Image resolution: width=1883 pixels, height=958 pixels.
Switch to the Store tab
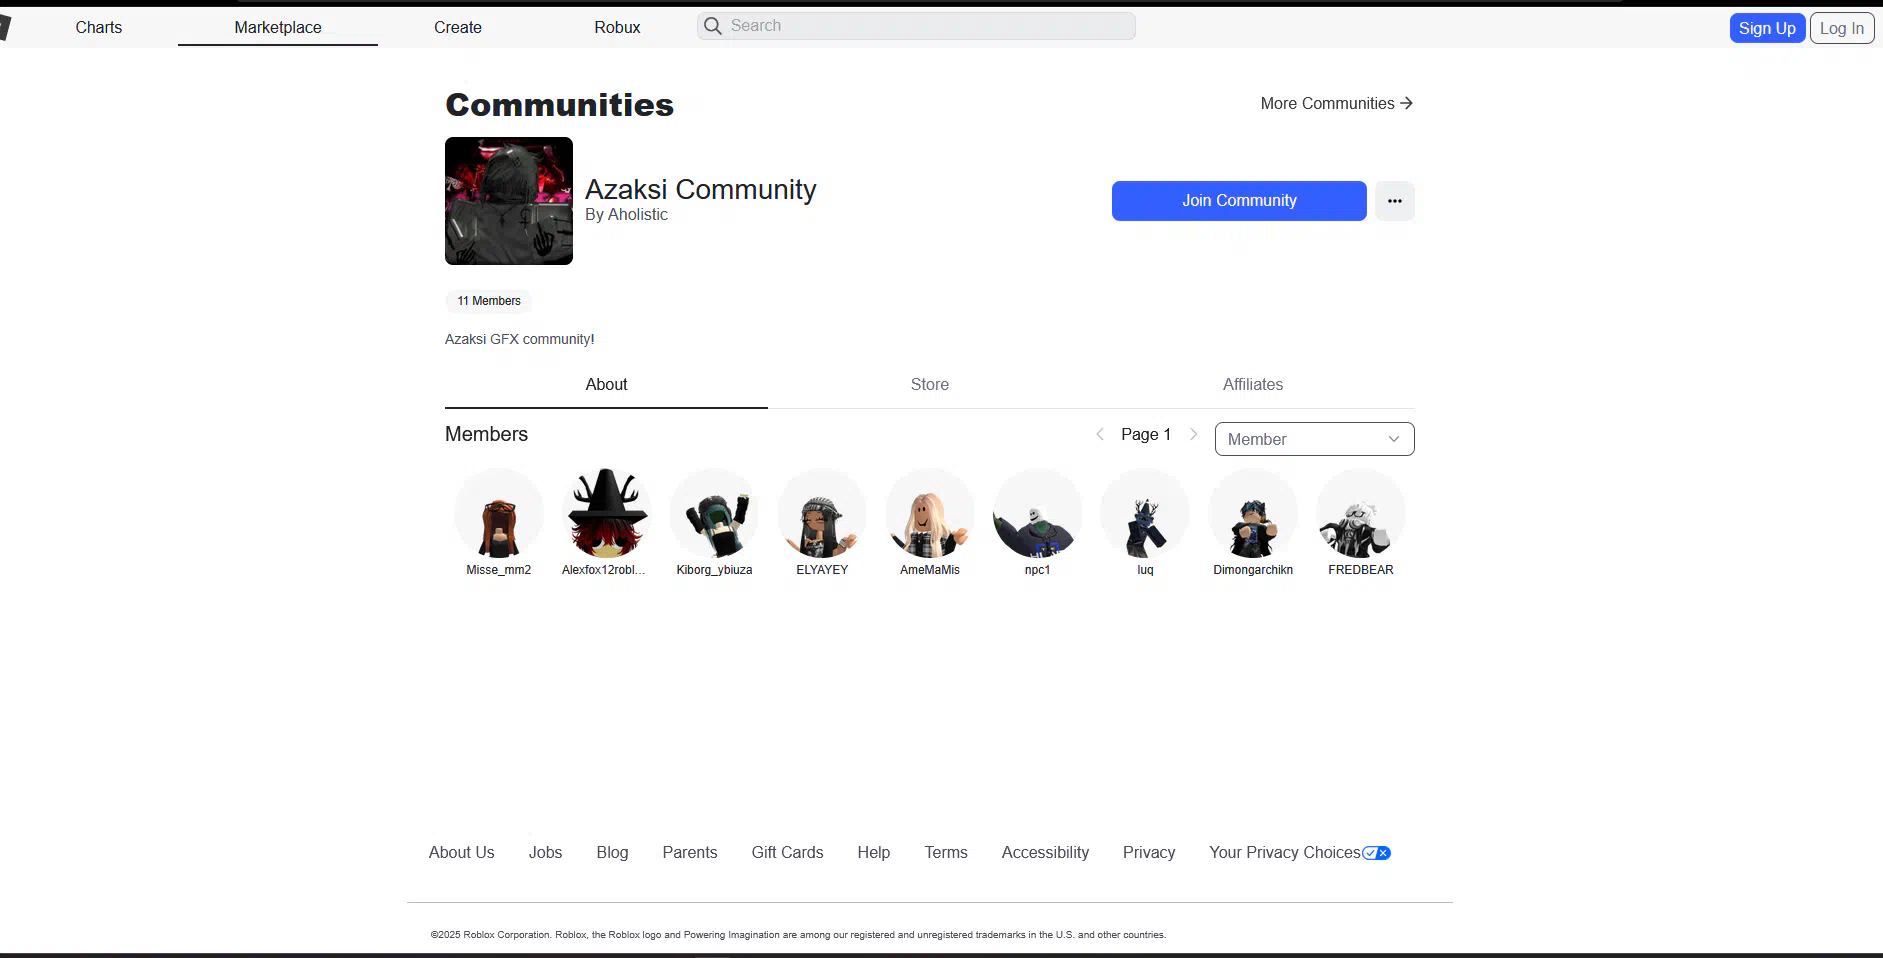[929, 385]
